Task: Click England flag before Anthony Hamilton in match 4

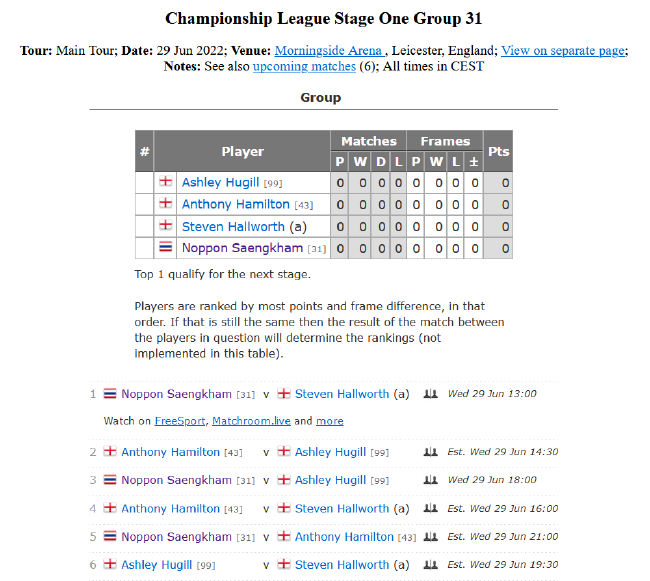Action: click(x=110, y=508)
